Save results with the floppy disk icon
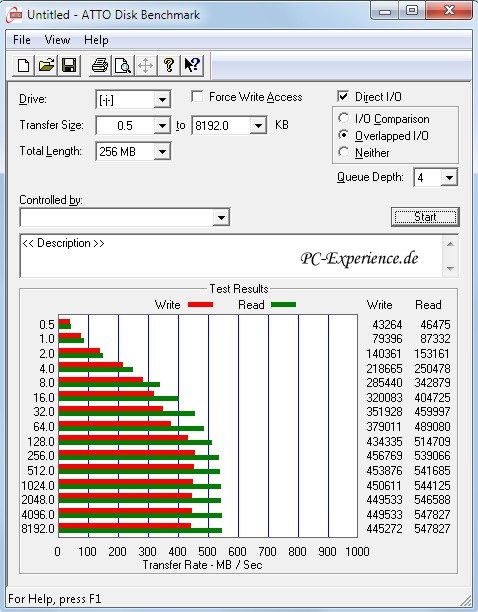This screenshot has height=612, width=478. tap(69, 65)
